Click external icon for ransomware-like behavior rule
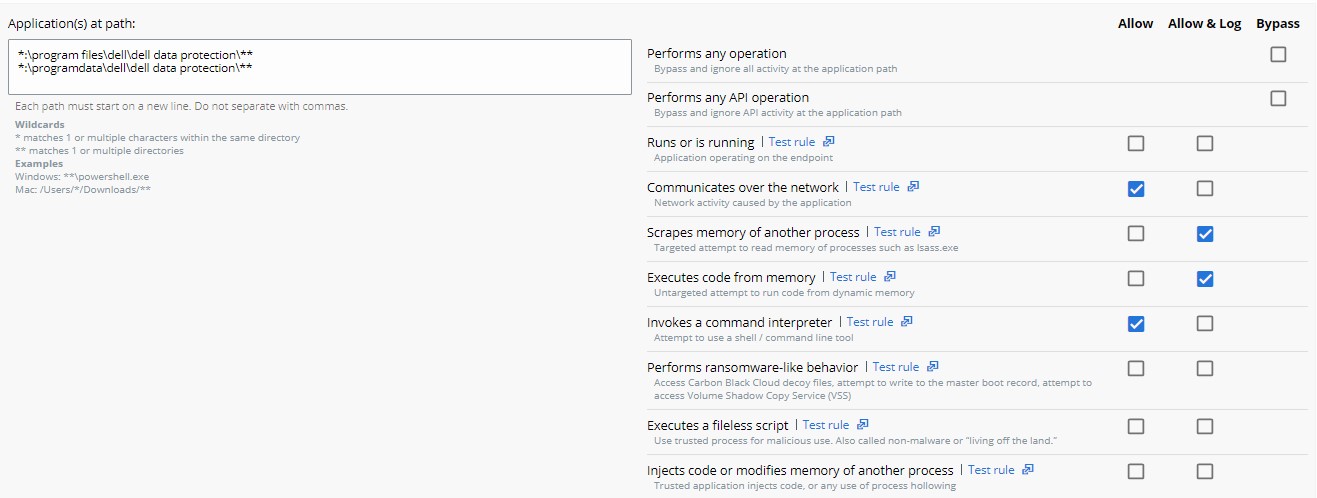This screenshot has width=1317, height=498. click(x=932, y=367)
